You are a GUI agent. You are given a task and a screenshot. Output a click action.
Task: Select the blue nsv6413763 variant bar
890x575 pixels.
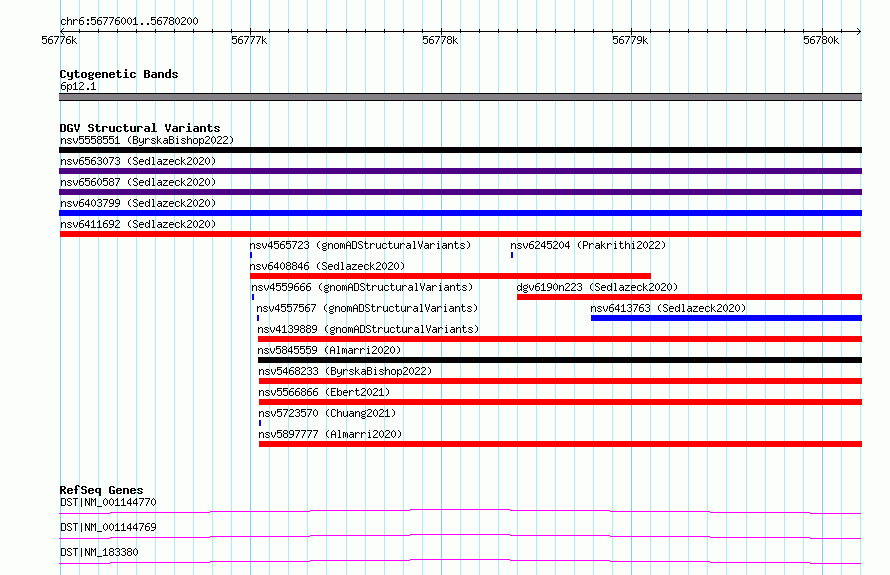(x=727, y=318)
